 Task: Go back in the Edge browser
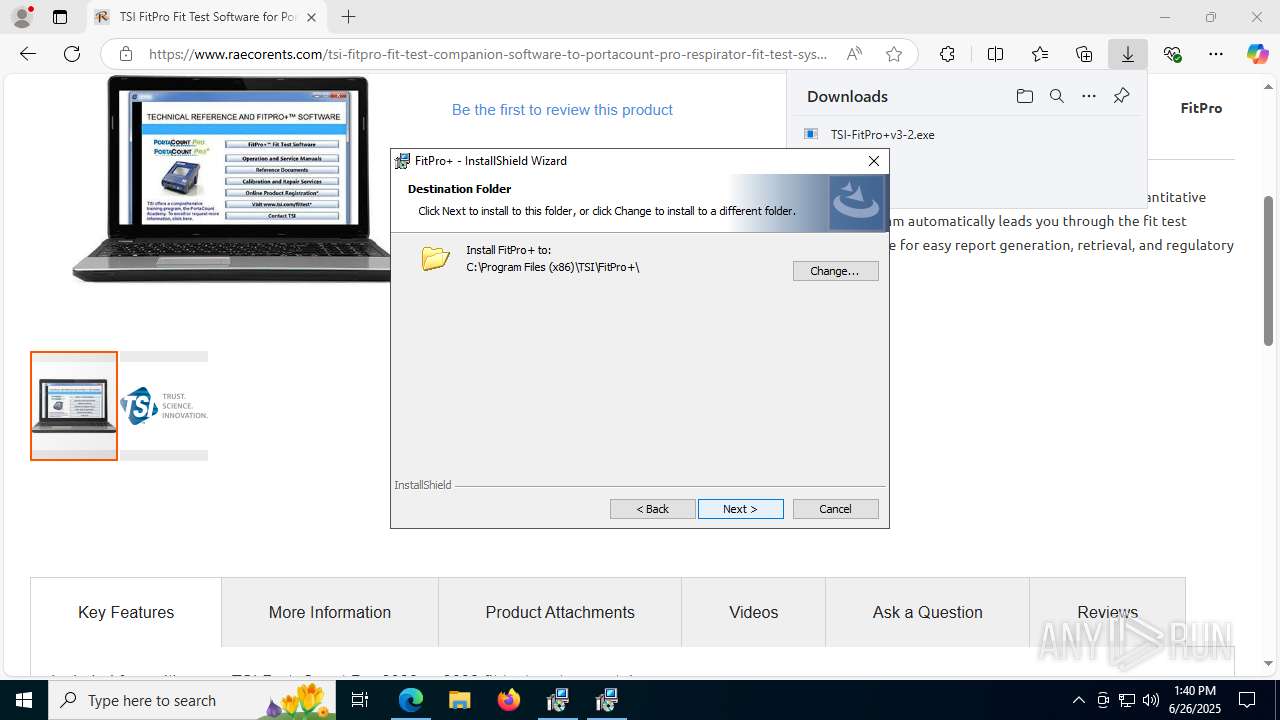[28, 54]
